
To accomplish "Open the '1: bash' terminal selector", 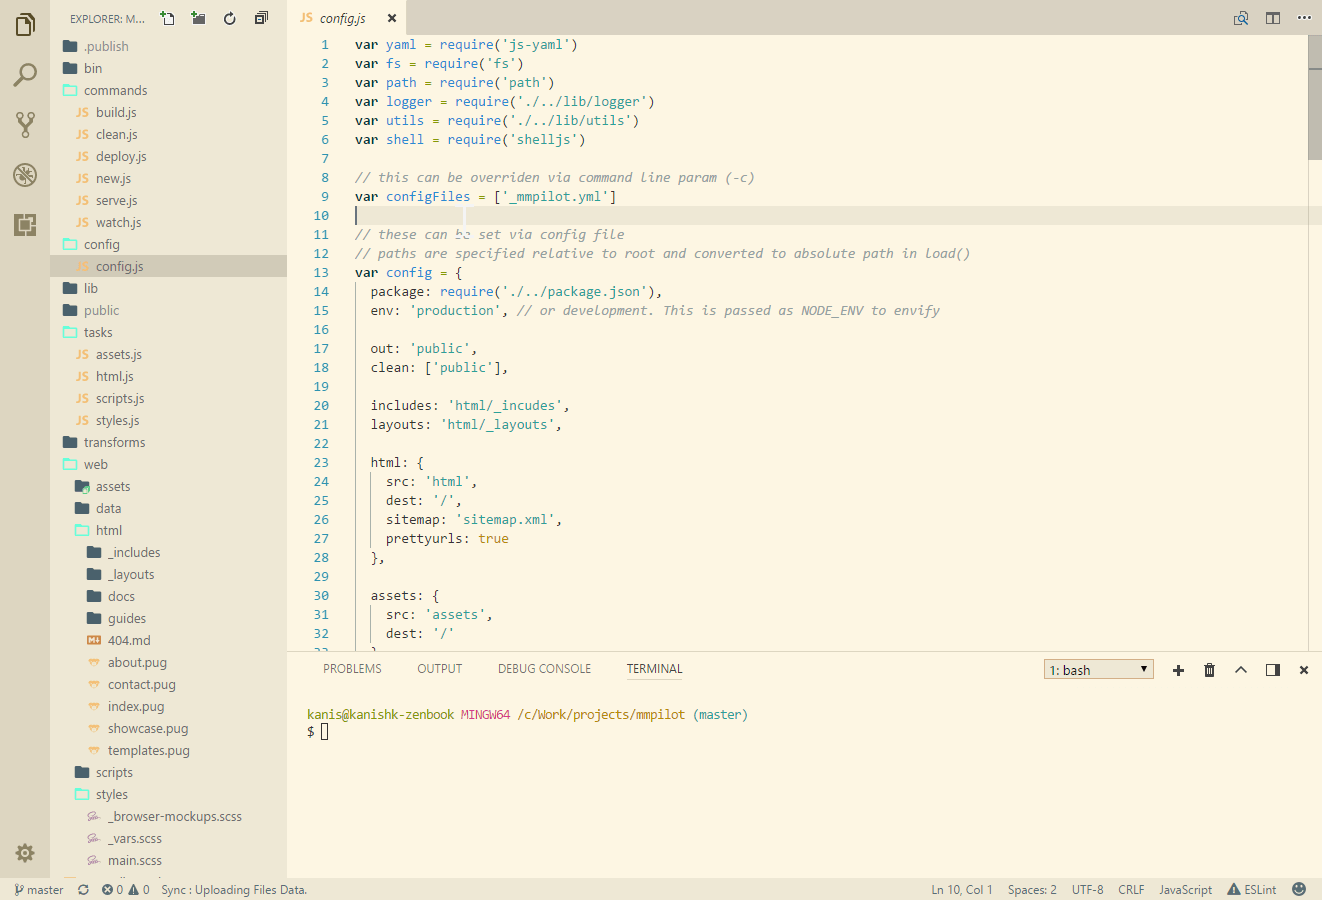I will click(1098, 668).
